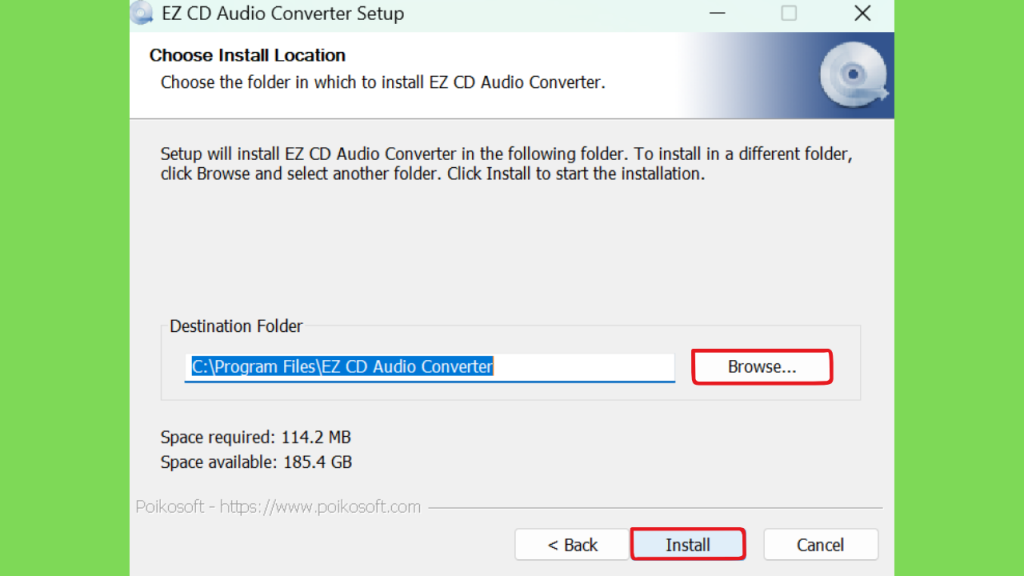Click the maximize window icon
The height and width of the screenshot is (576, 1024).
pyautogui.click(x=789, y=14)
